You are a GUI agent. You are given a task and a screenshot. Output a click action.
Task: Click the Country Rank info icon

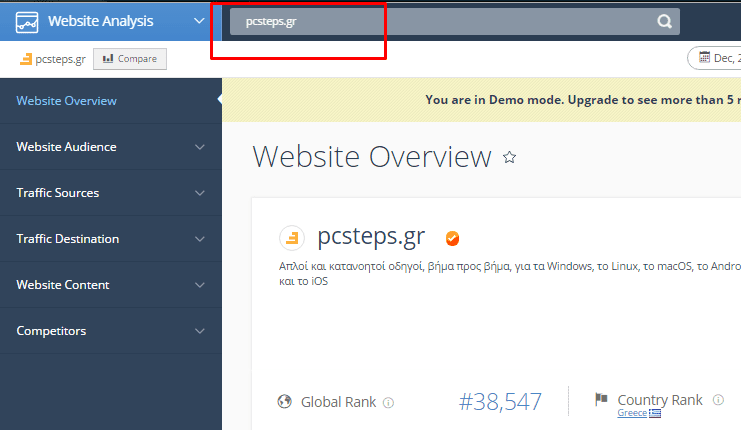pos(718,400)
